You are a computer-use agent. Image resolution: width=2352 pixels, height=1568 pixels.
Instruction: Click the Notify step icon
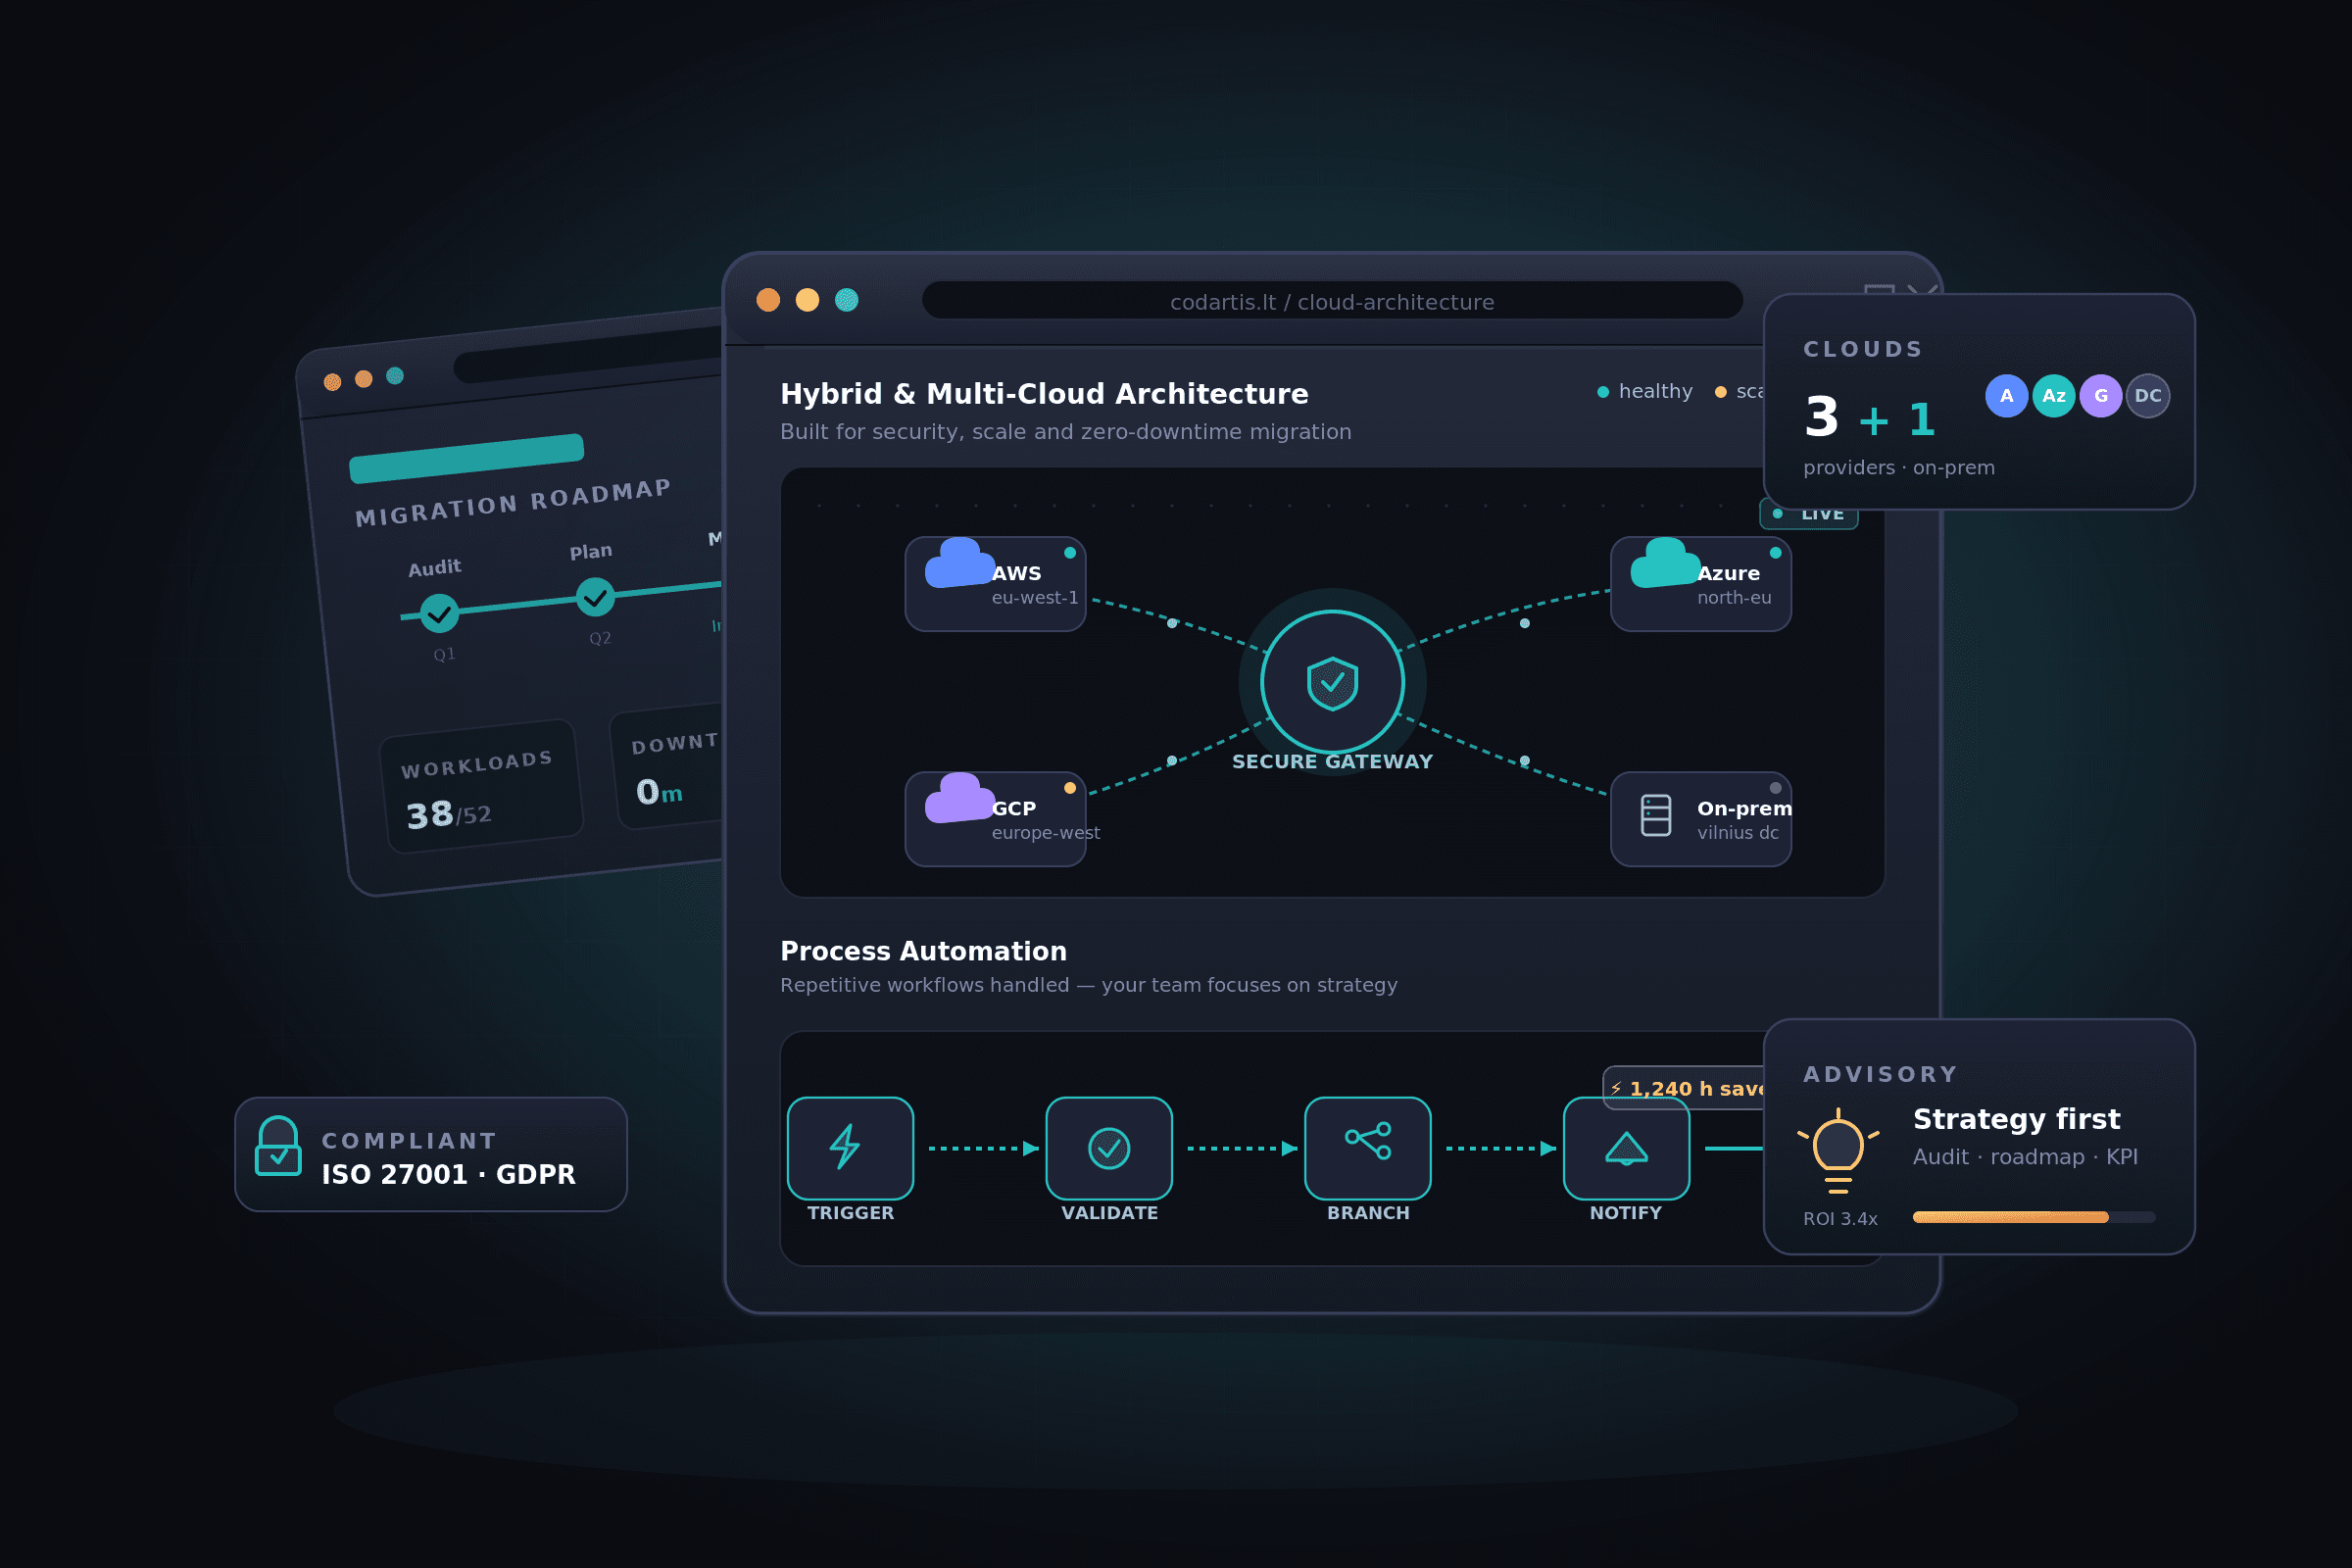(1627, 1148)
